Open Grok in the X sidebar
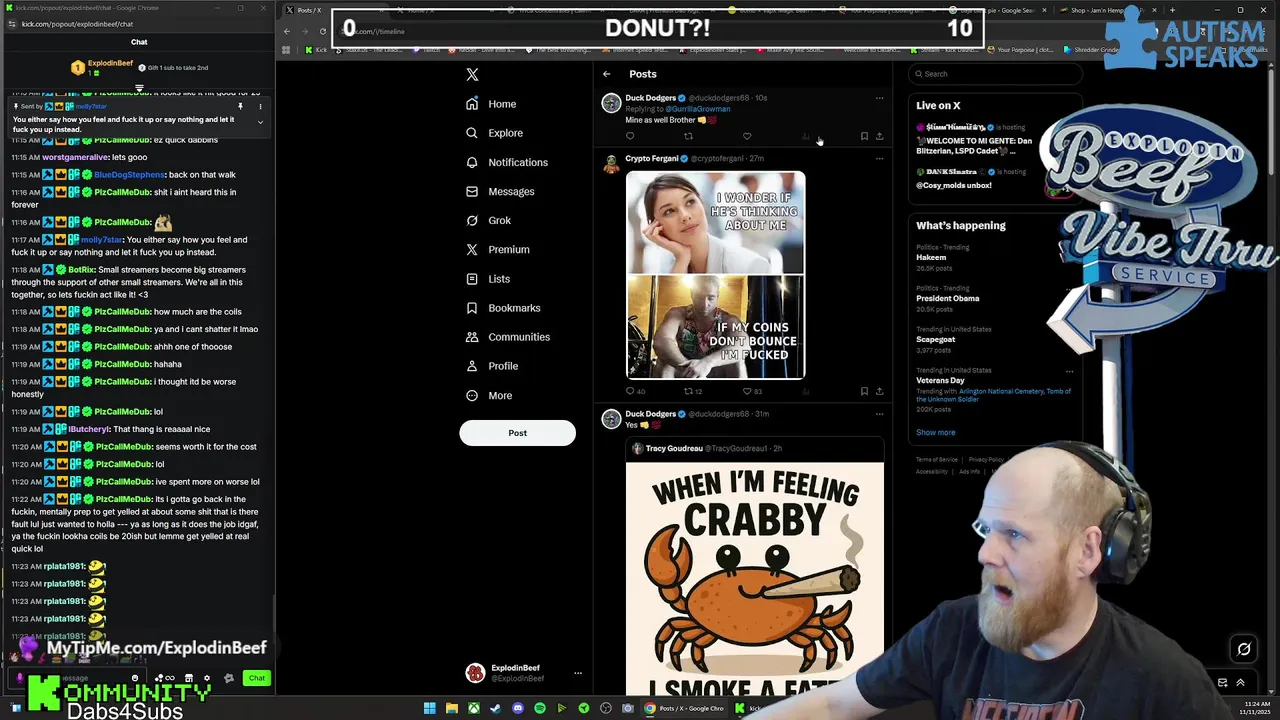 click(488, 220)
